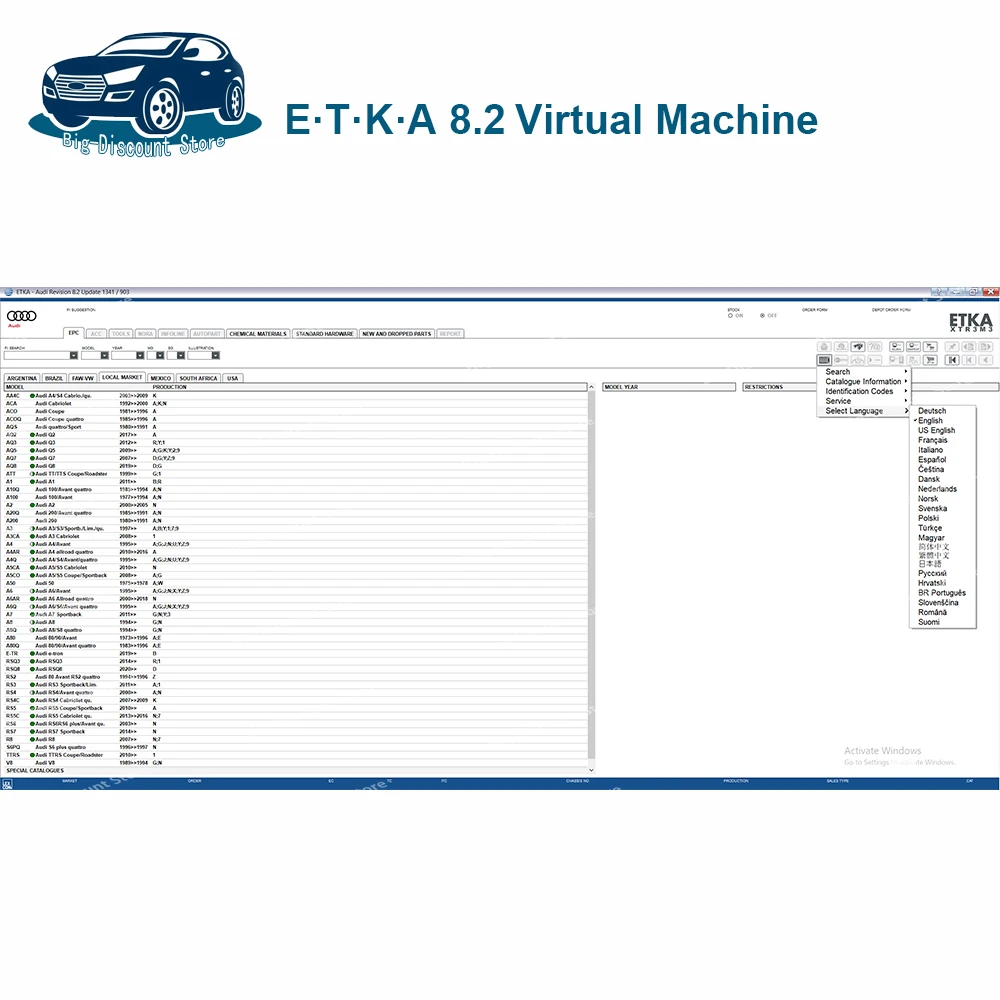Open the MODEL dropdown
The image size is (1000, 1000).
(x=104, y=355)
